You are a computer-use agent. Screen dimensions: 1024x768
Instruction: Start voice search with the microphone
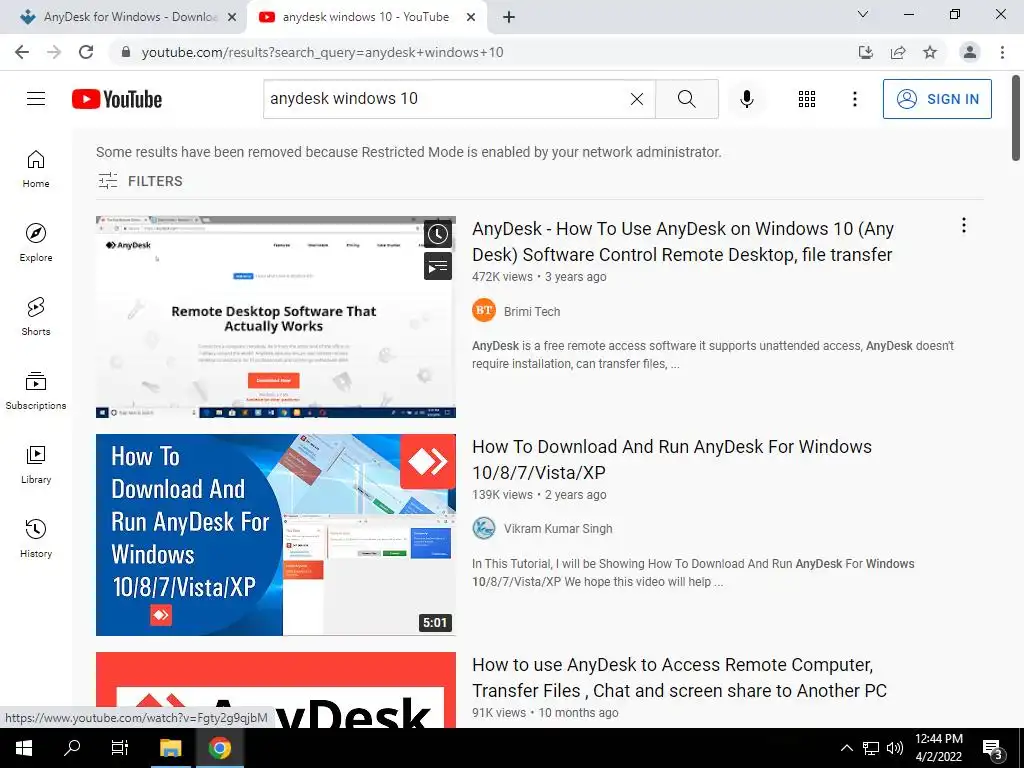click(x=747, y=99)
